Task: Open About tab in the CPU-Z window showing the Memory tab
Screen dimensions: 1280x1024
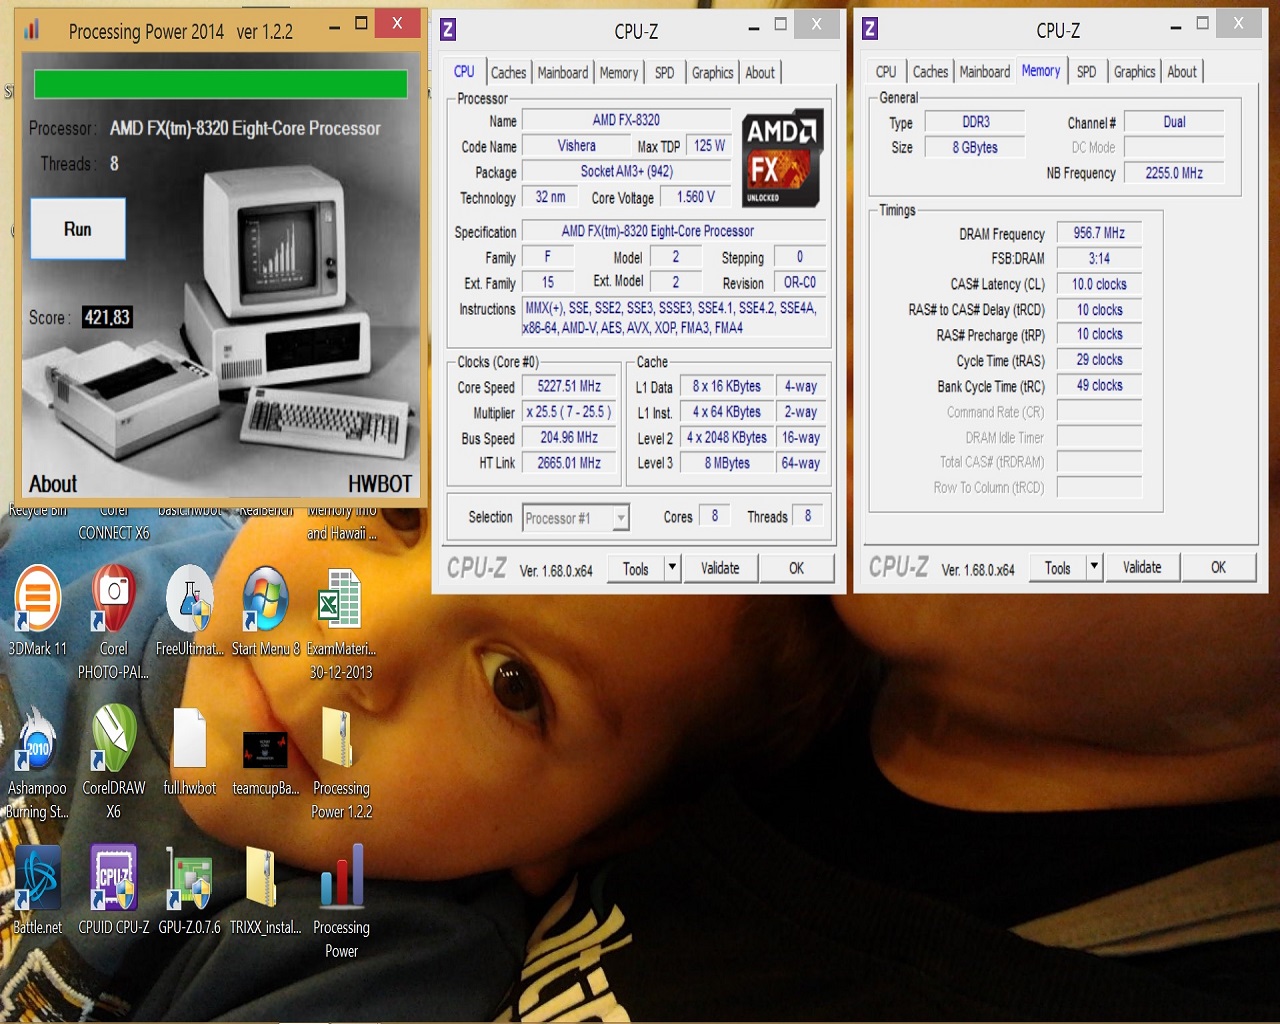Action: coord(1182,72)
